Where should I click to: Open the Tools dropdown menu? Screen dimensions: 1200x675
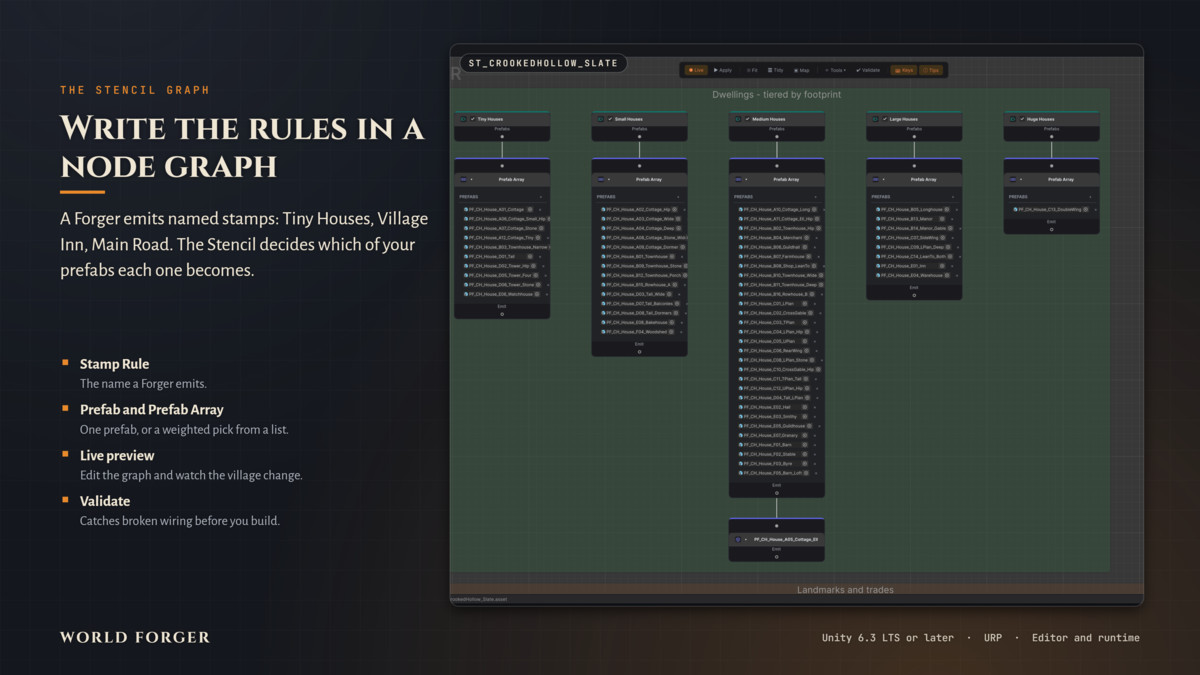click(x=836, y=70)
